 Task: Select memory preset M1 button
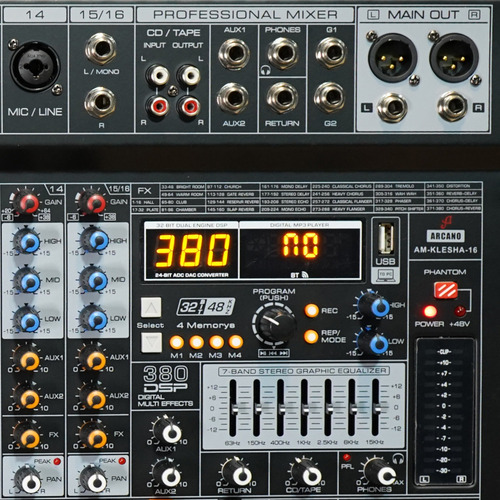[x=176, y=342]
